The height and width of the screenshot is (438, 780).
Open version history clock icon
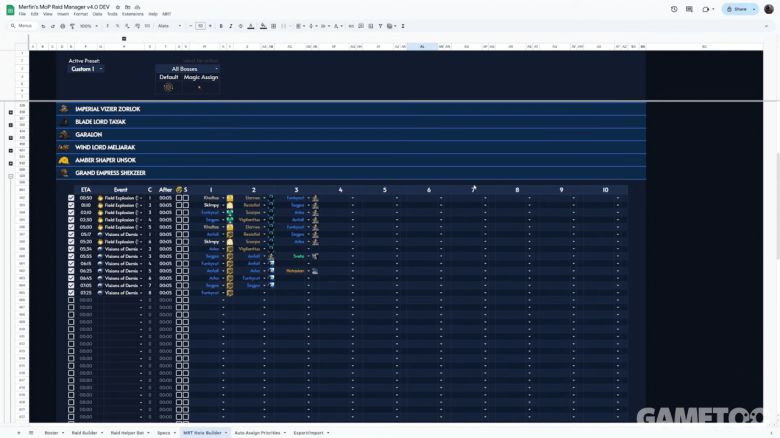[x=674, y=9]
